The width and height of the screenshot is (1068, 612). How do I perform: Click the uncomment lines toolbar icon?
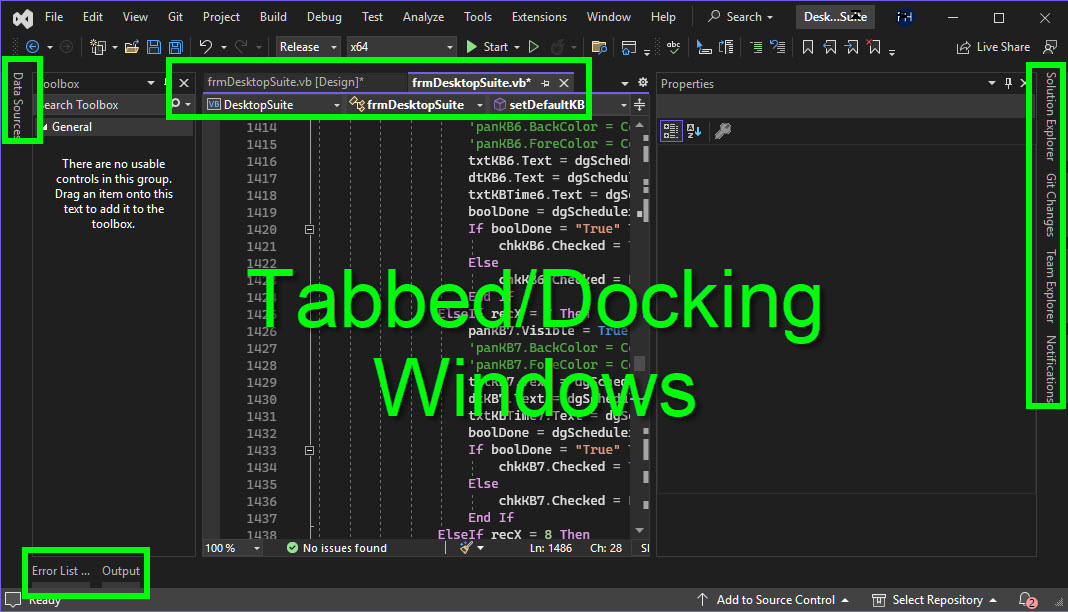point(777,47)
